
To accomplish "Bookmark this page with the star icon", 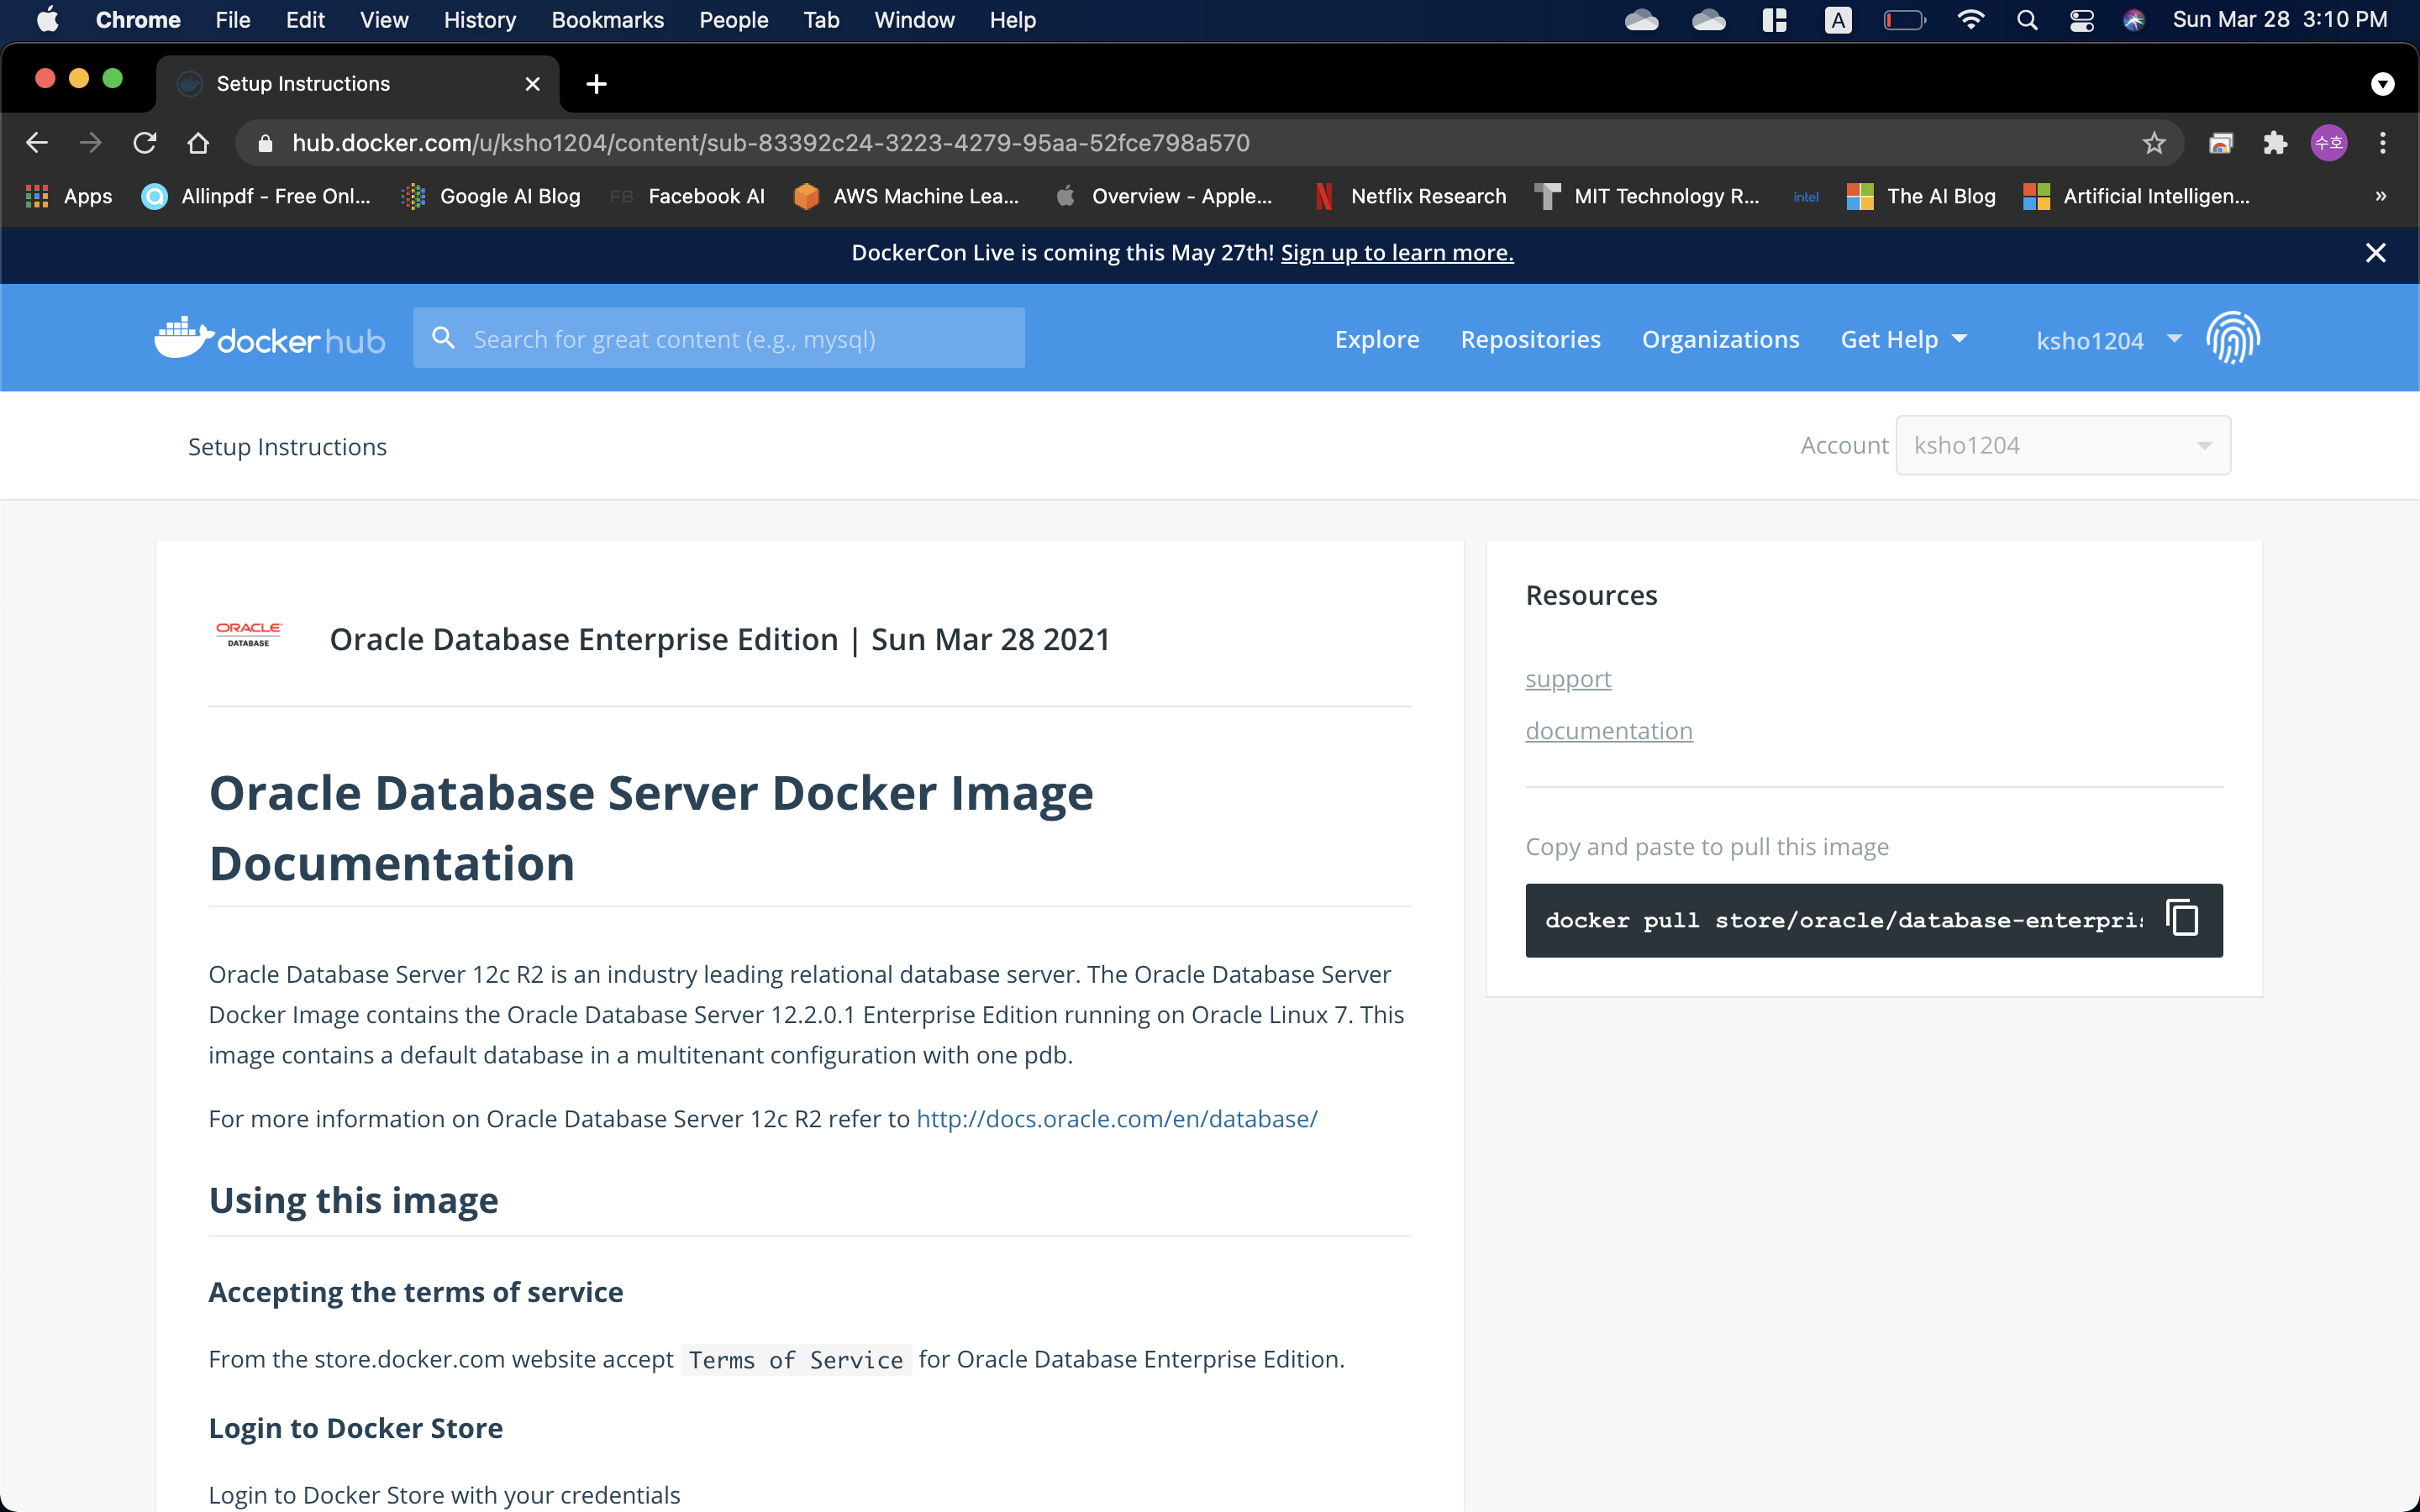I will click(x=2153, y=143).
